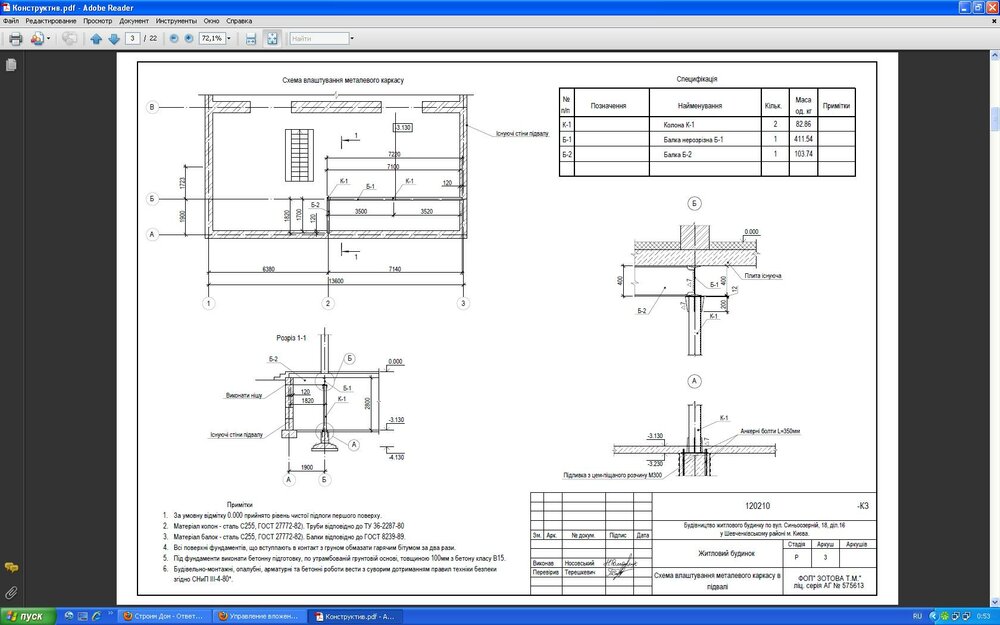Screen dimensions: 1000x625
Task: Switch to Управление вложен... taskbar window
Action: click(258, 616)
